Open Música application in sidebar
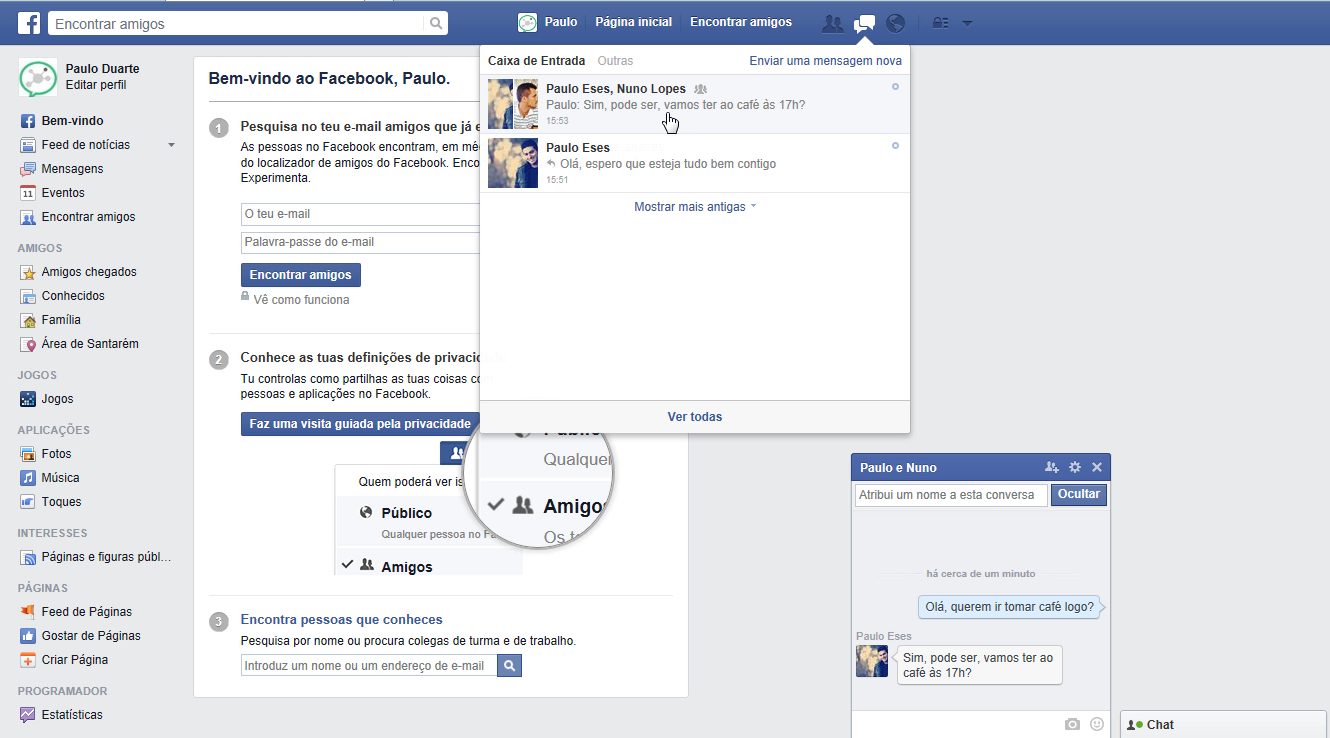The image size is (1330, 738). (x=60, y=478)
